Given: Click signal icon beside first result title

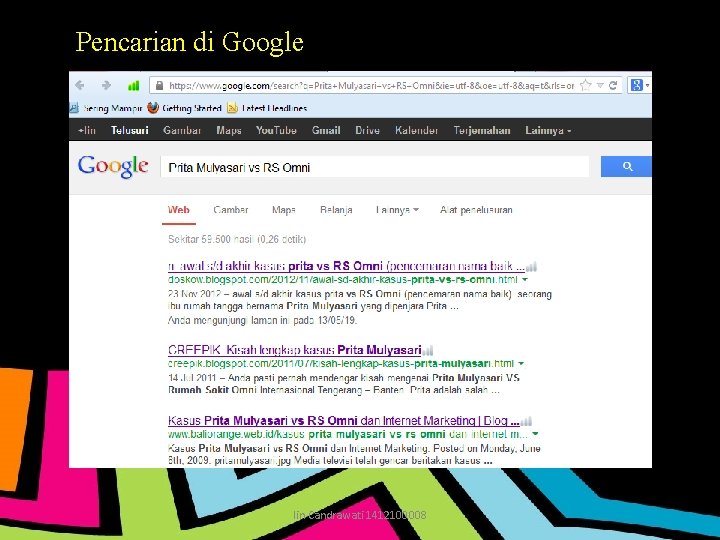Looking at the screenshot, I should point(531,266).
